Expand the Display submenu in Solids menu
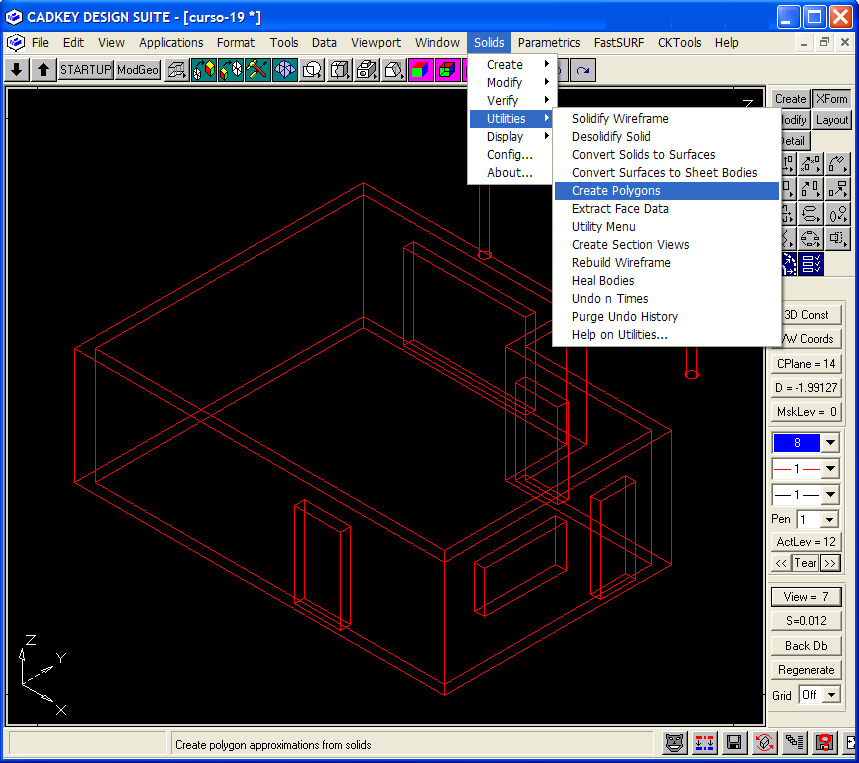The image size is (859, 763). 505,137
